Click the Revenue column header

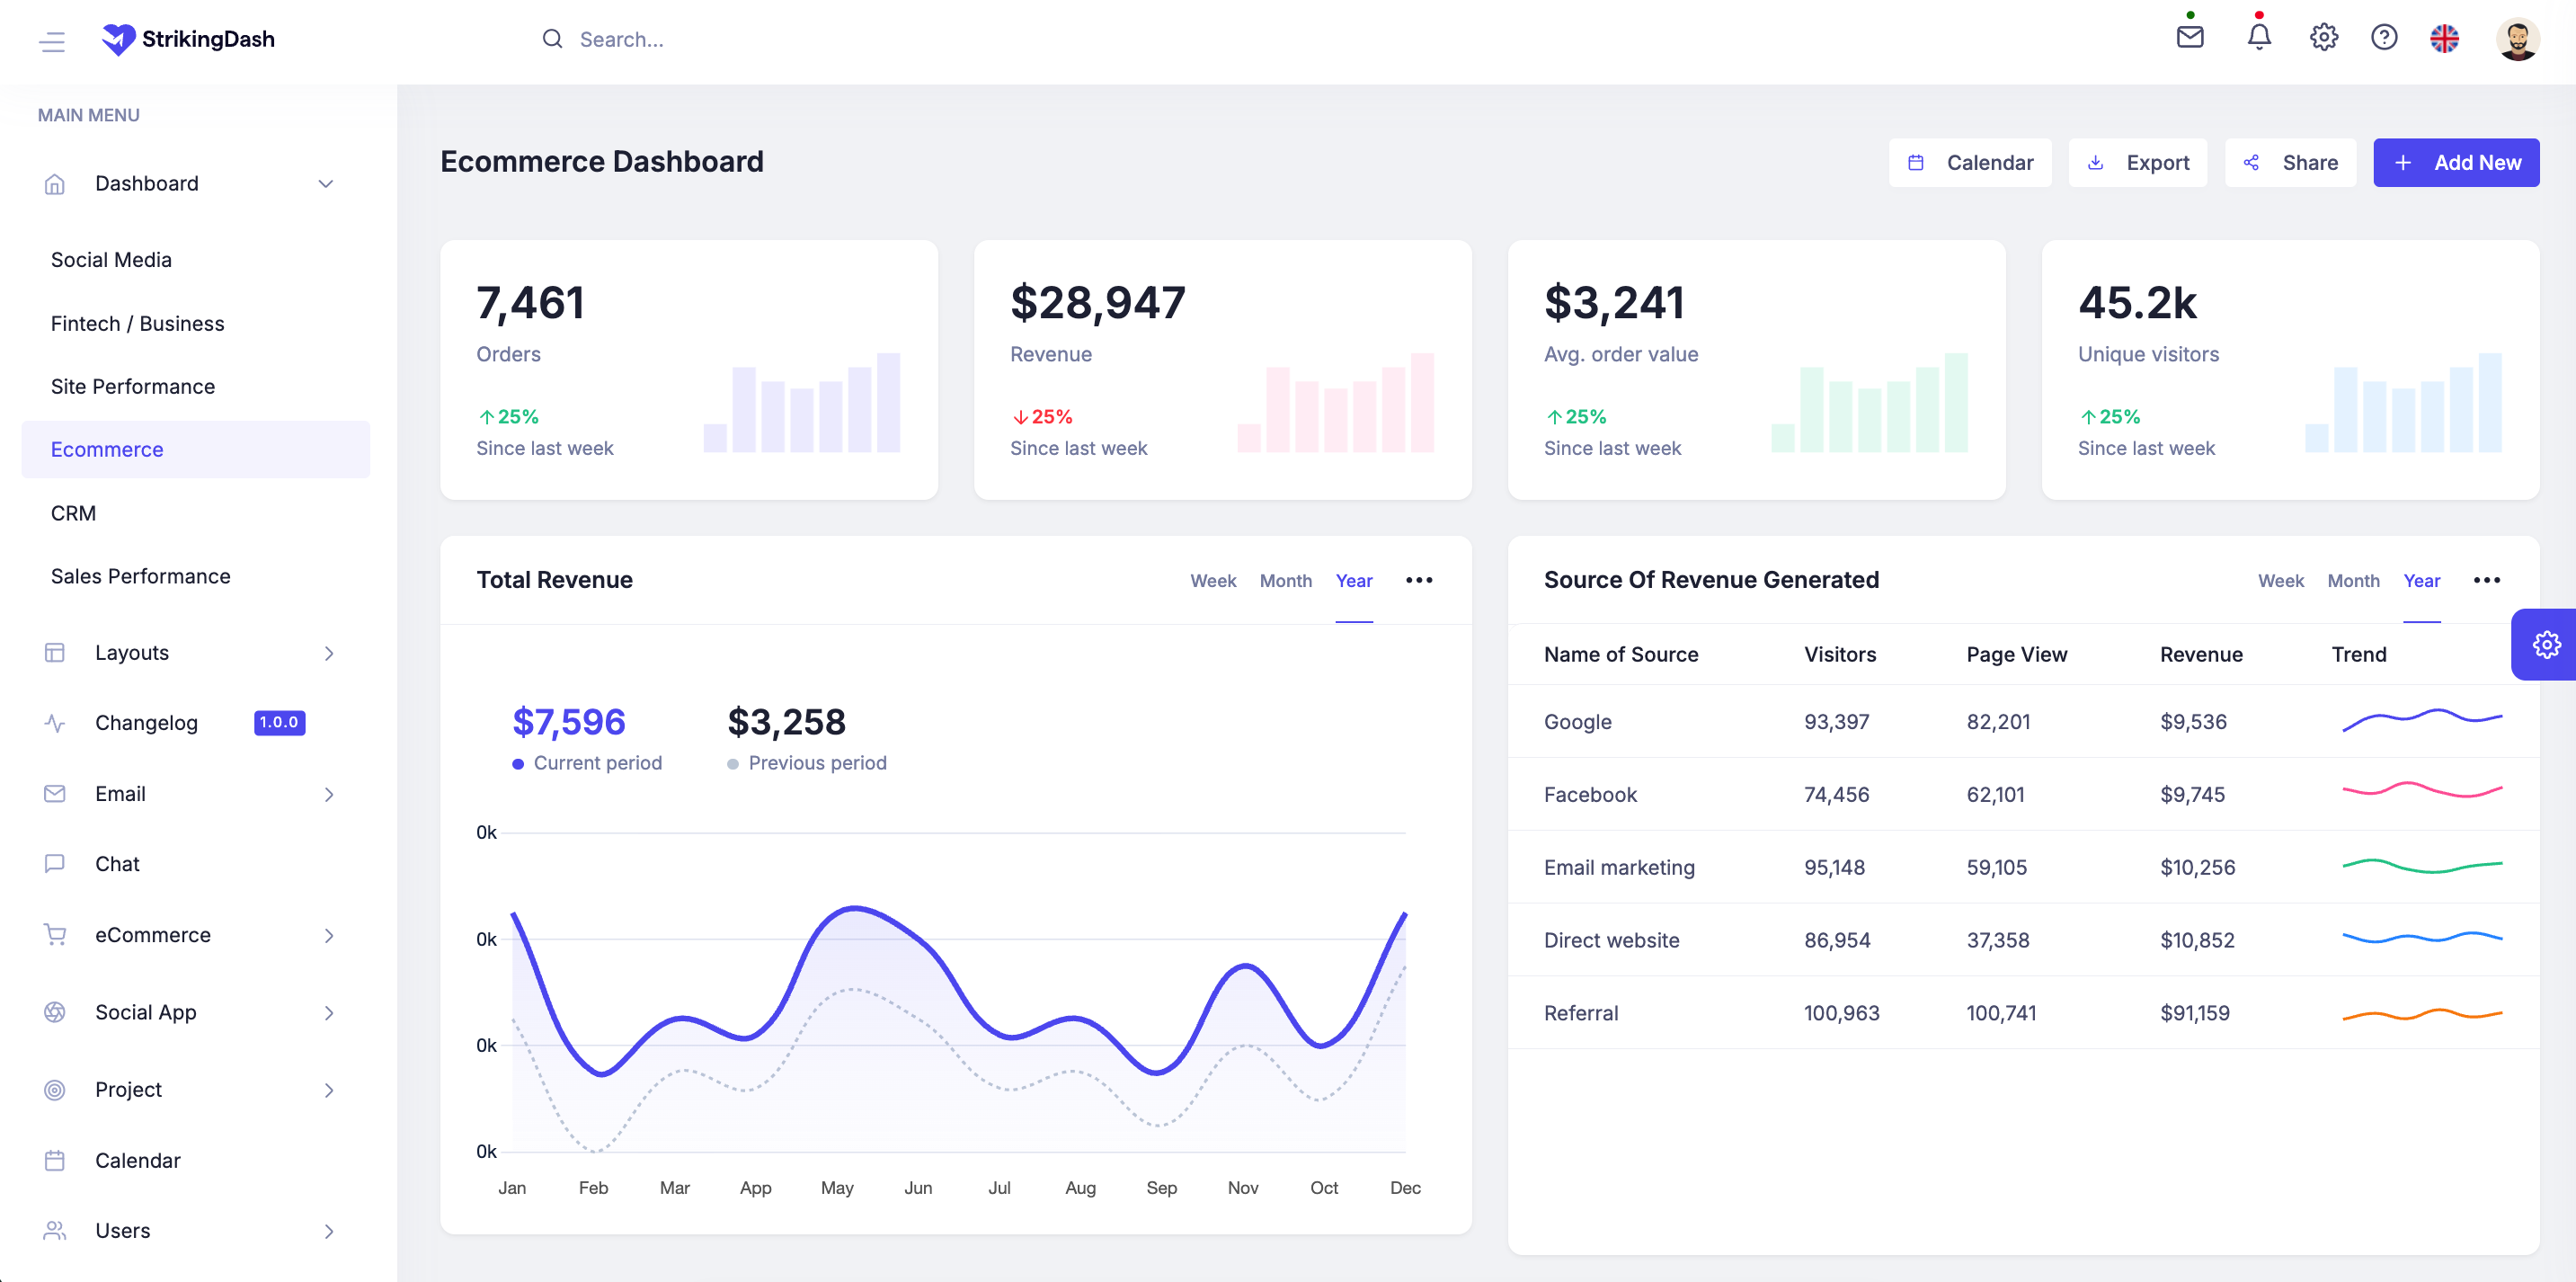(2201, 654)
